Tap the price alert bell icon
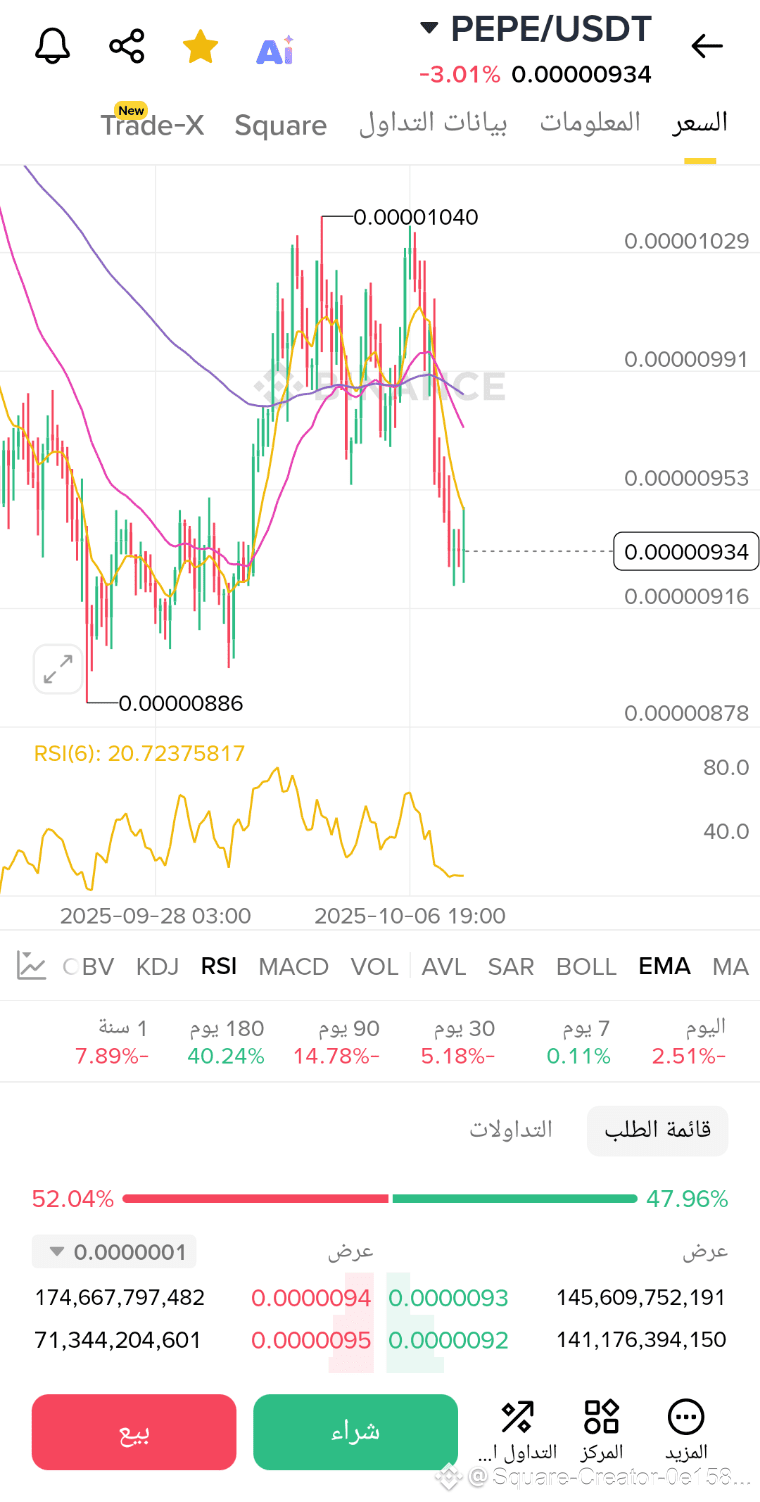Image resolution: width=760 pixels, height=1502 pixels. [x=53, y=46]
